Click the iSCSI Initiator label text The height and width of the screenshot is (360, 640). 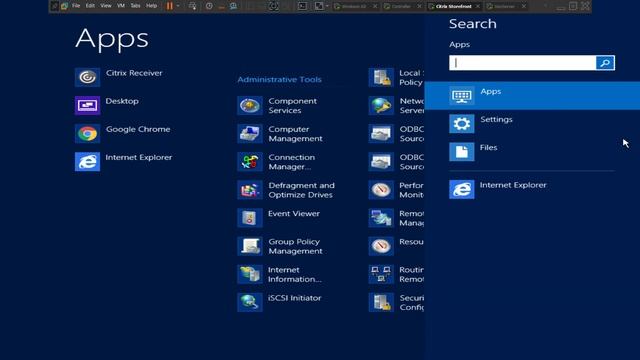pos(295,298)
